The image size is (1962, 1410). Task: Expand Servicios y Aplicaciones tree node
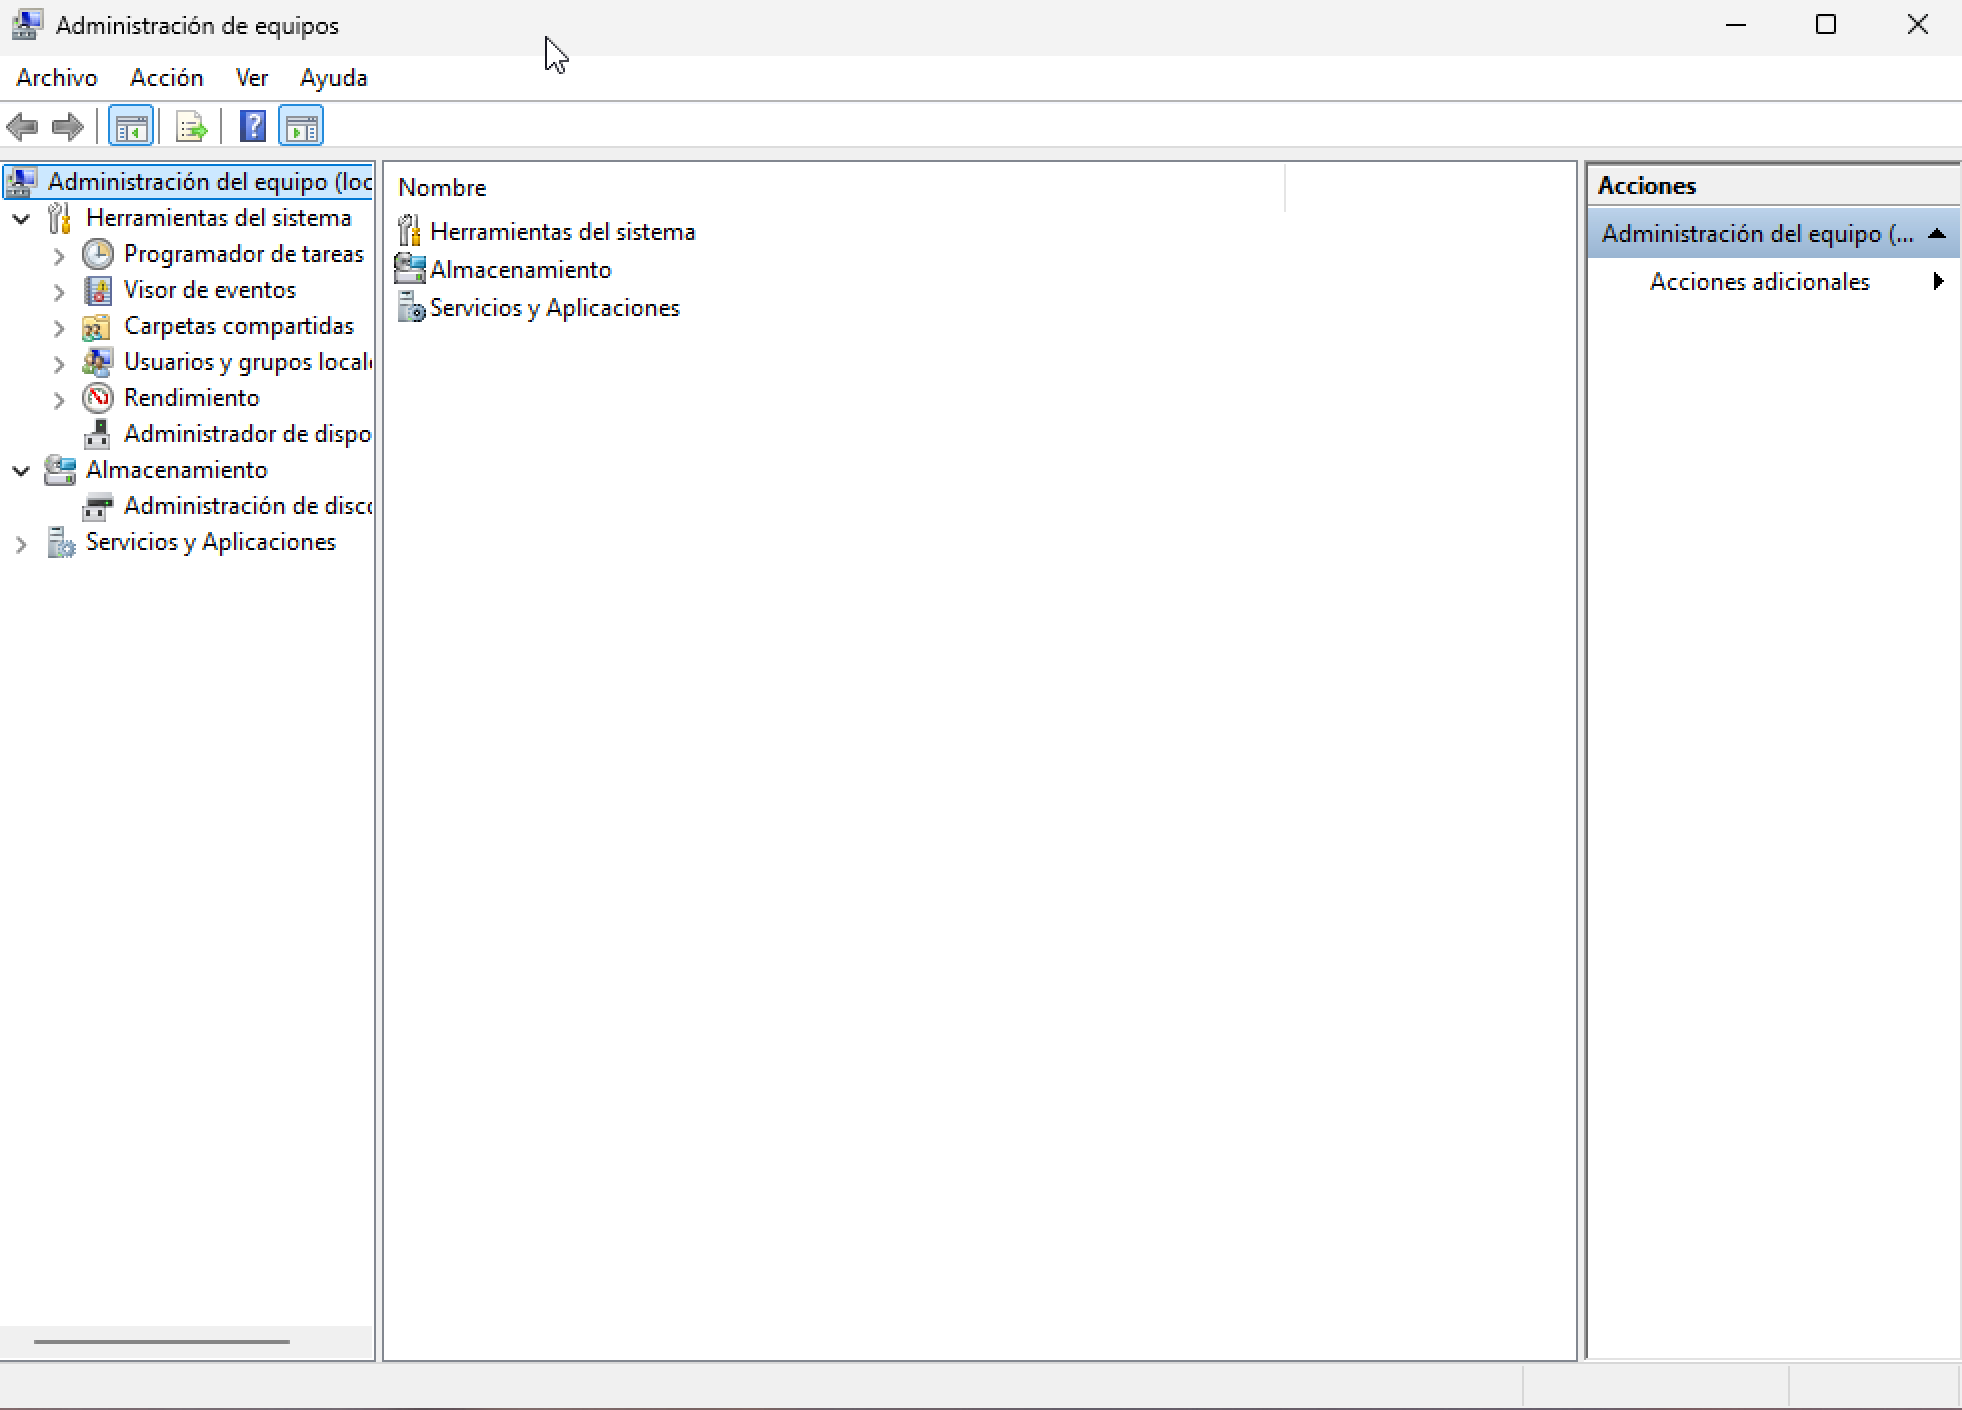coord(21,544)
